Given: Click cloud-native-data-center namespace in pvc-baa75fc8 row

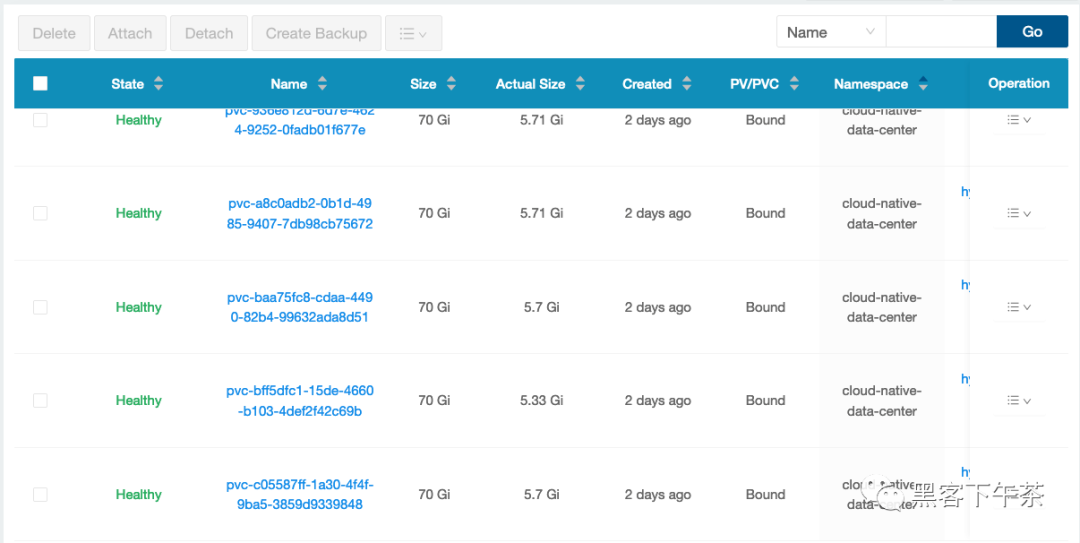Looking at the screenshot, I should click(x=882, y=307).
